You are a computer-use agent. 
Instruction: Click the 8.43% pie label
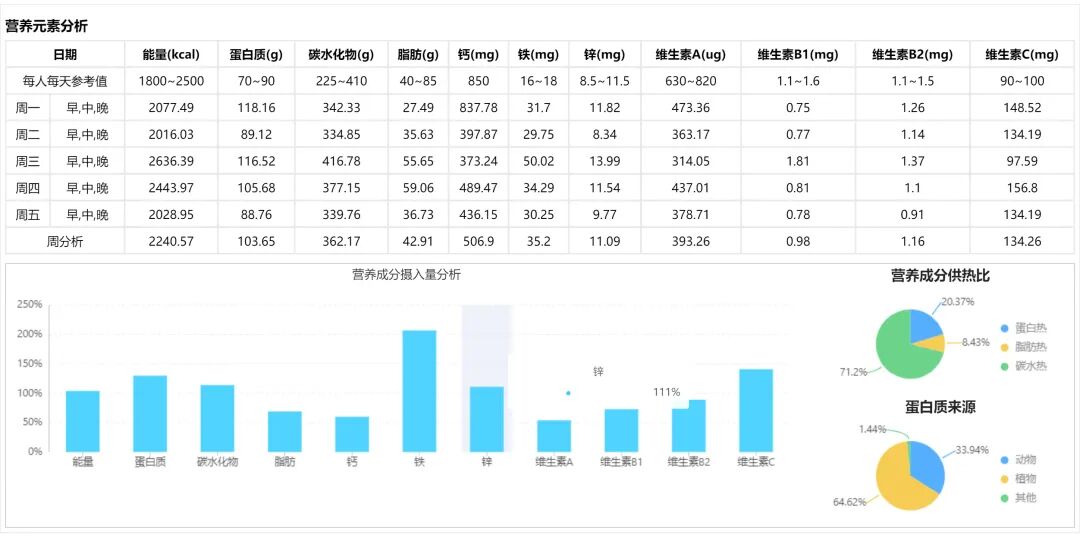click(x=976, y=342)
